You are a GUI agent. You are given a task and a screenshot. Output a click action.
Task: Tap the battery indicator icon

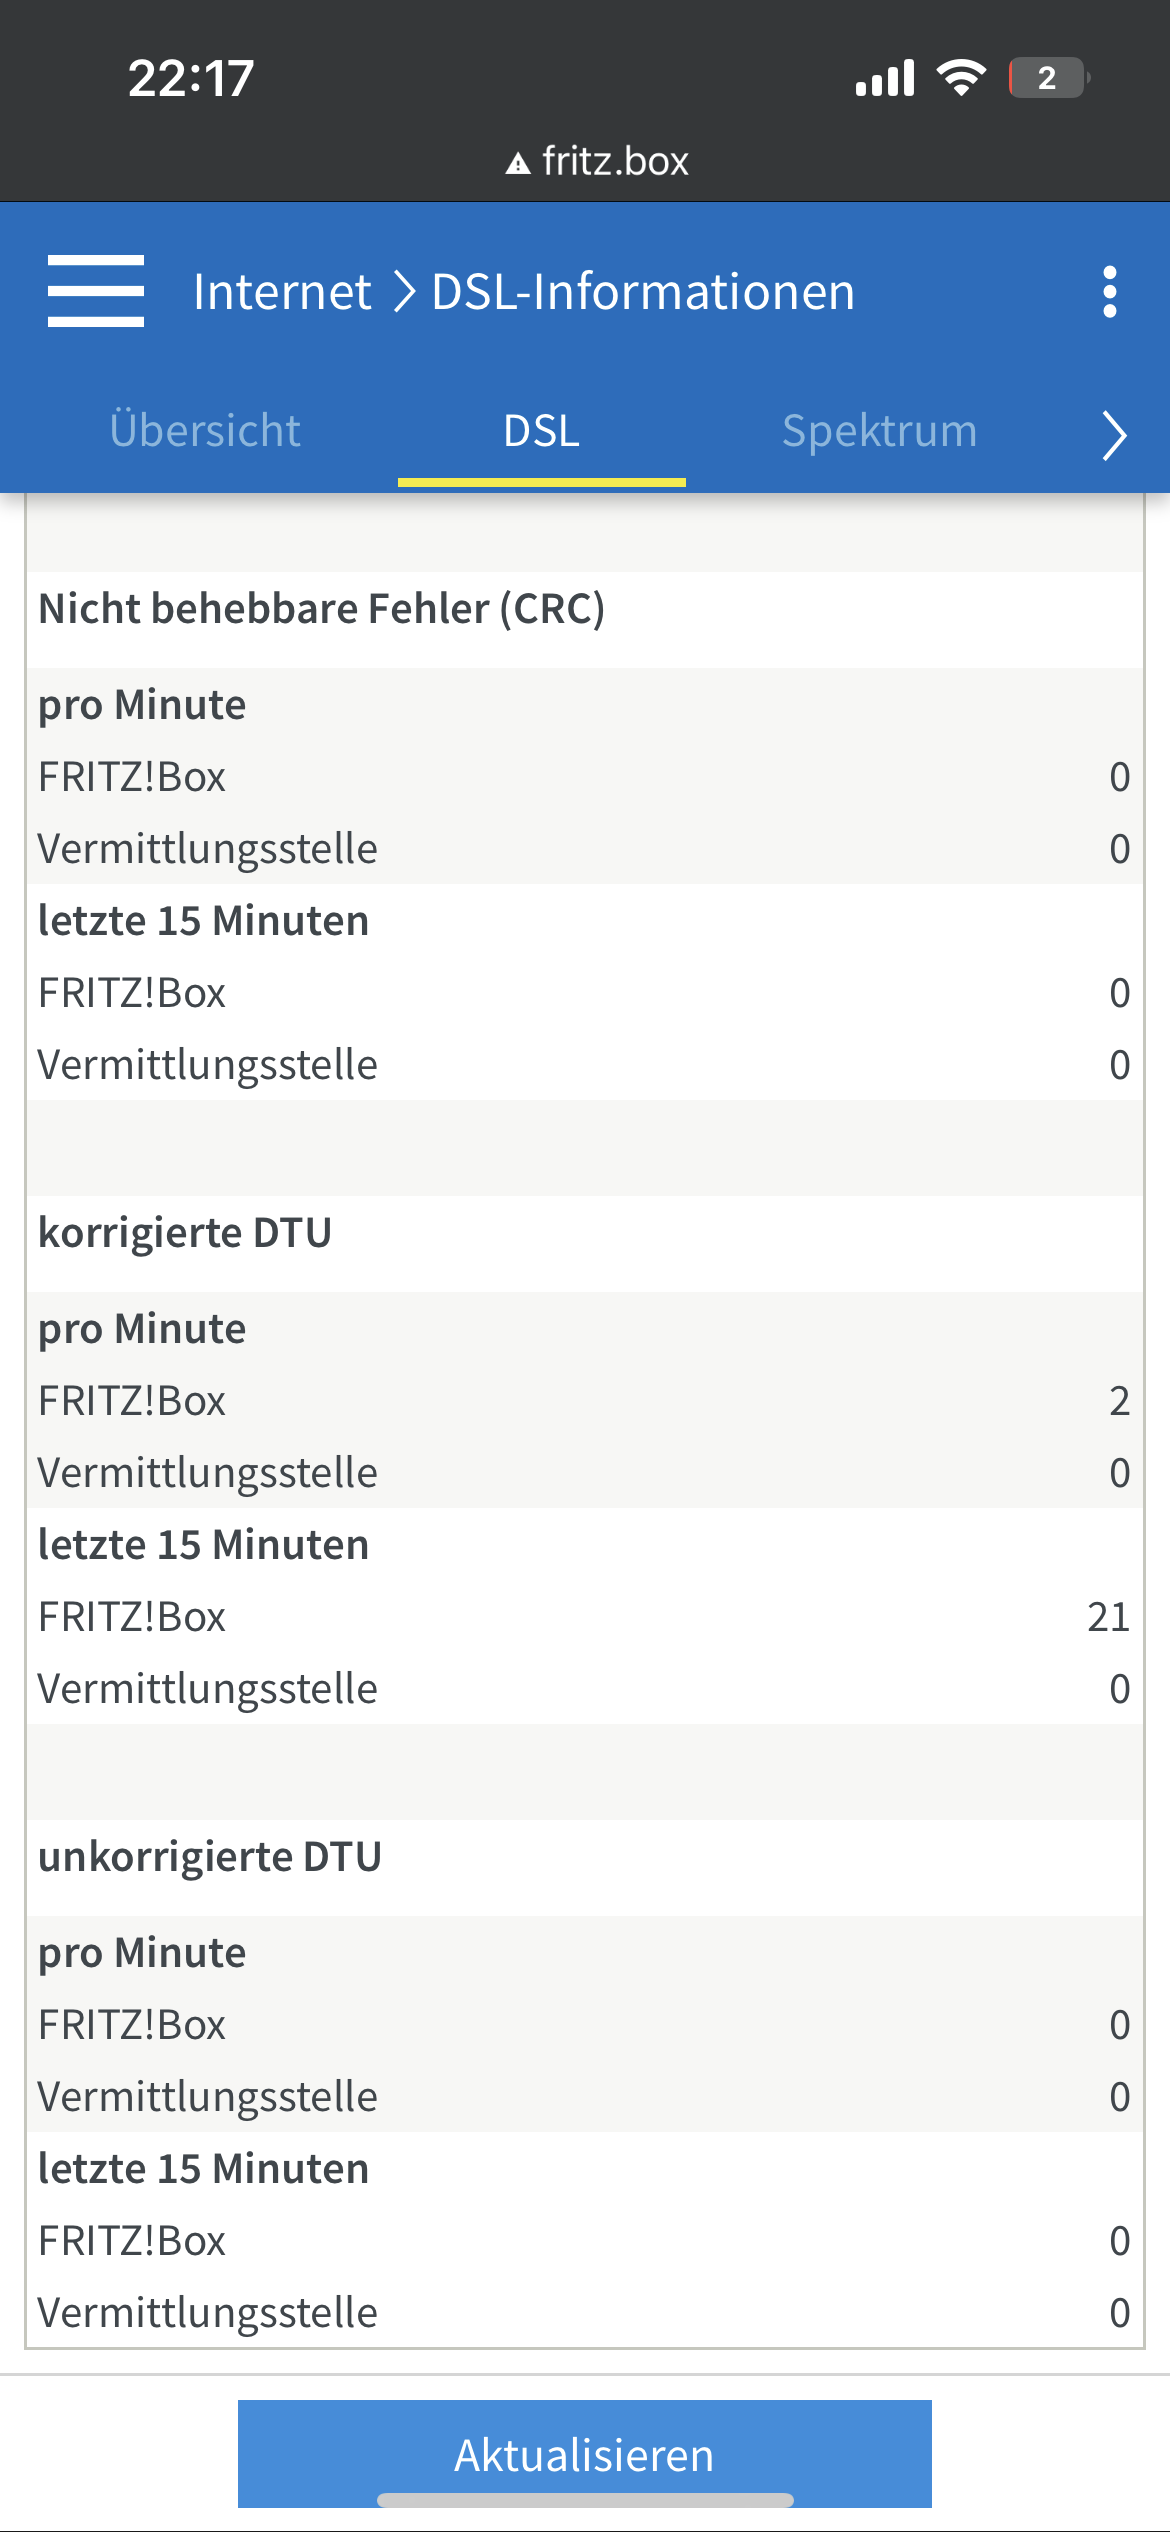[1048, 78]
